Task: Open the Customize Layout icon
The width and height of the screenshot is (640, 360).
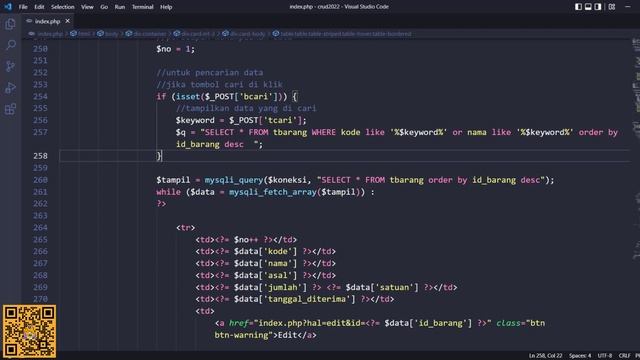Action: [612, 7]
